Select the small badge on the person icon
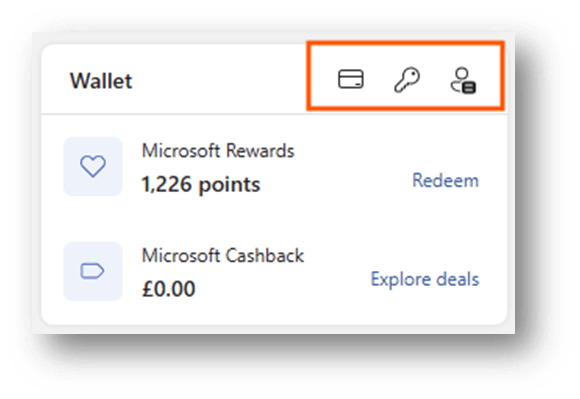This screenshot has width=580, height=399. tap(469, 88)
